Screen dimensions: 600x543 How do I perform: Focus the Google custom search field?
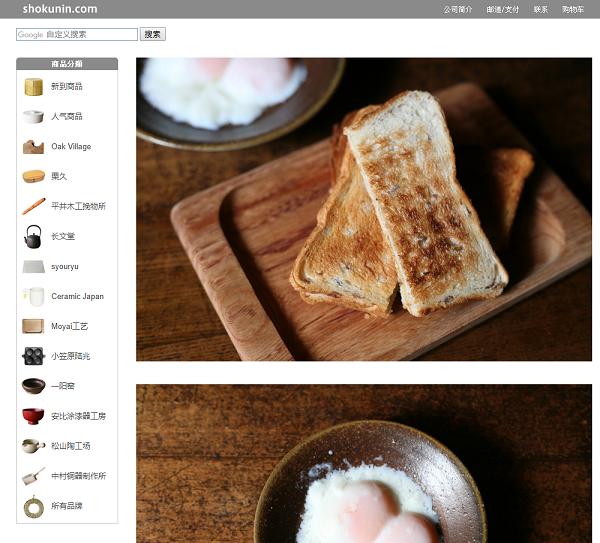point(77,34)
